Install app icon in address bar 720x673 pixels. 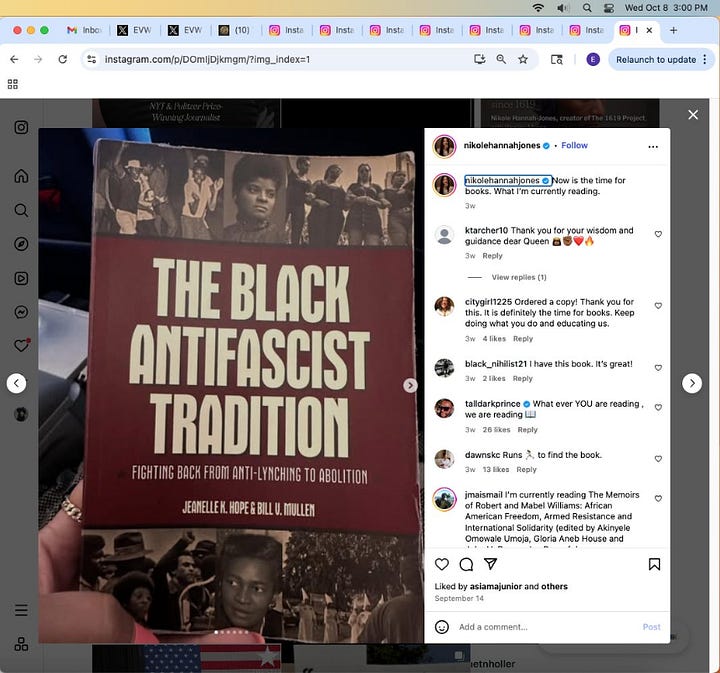[x=479, y=59]
